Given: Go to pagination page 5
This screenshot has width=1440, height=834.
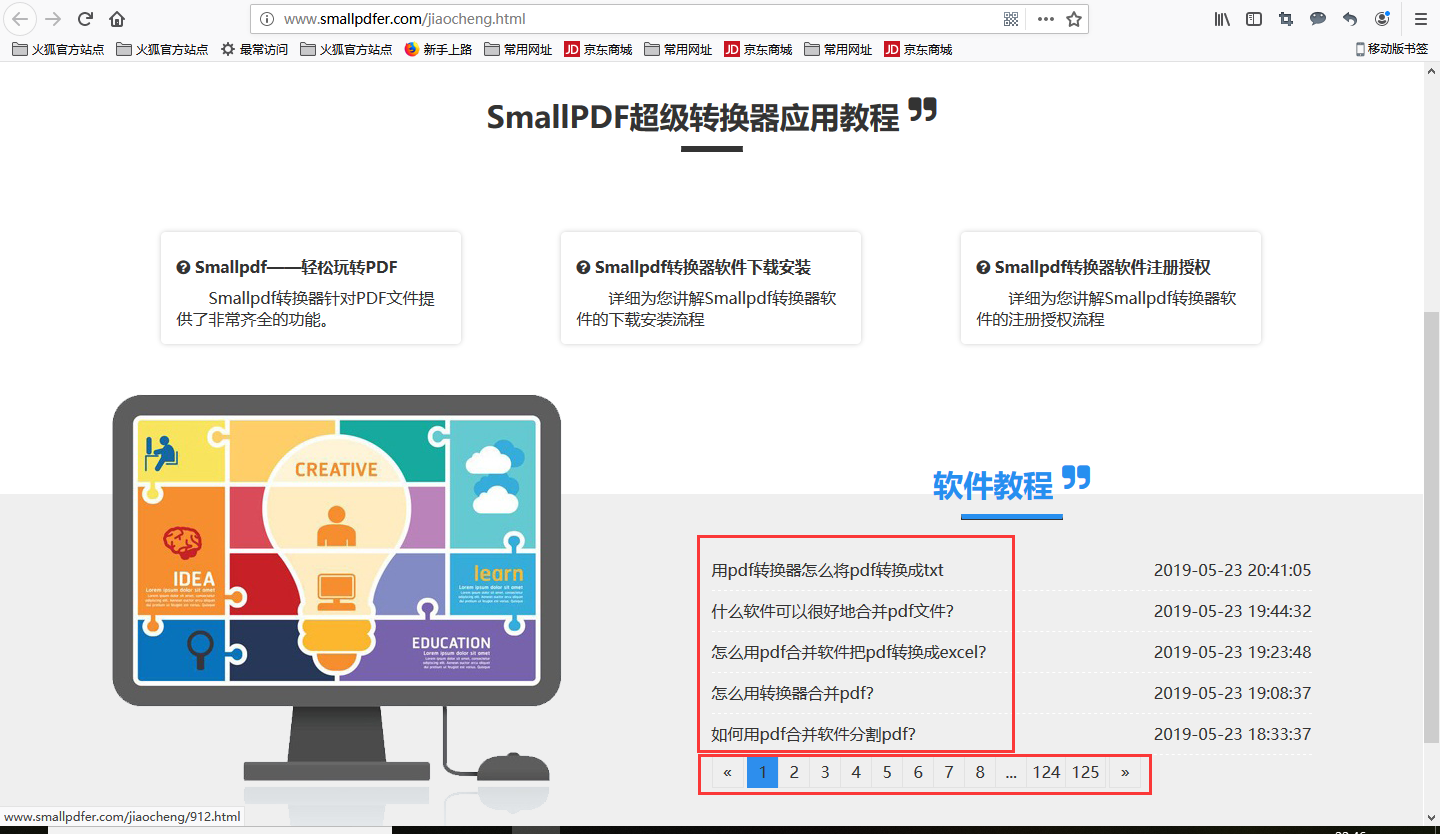Looking at the screenshot, I should coord(887,772).
